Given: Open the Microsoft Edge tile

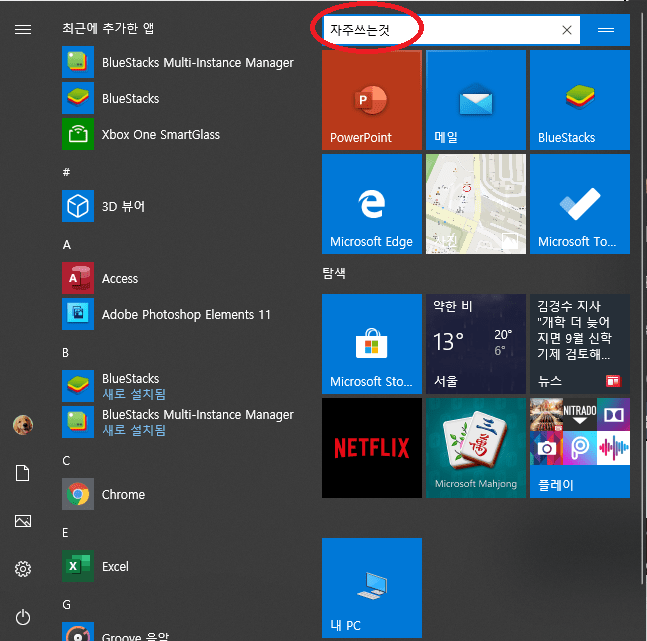Looking at the screenshot, I should 372,204.
